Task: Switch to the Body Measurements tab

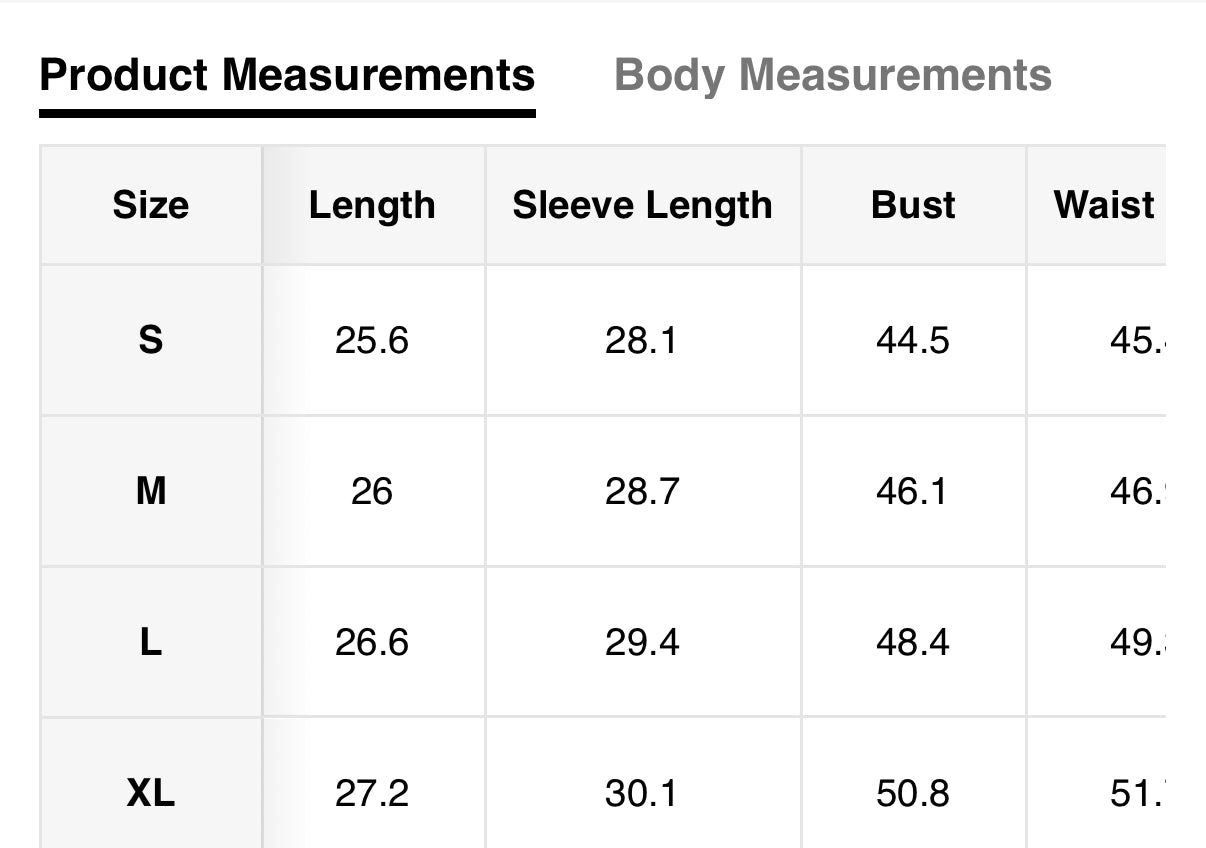Action: pos(832,76)
